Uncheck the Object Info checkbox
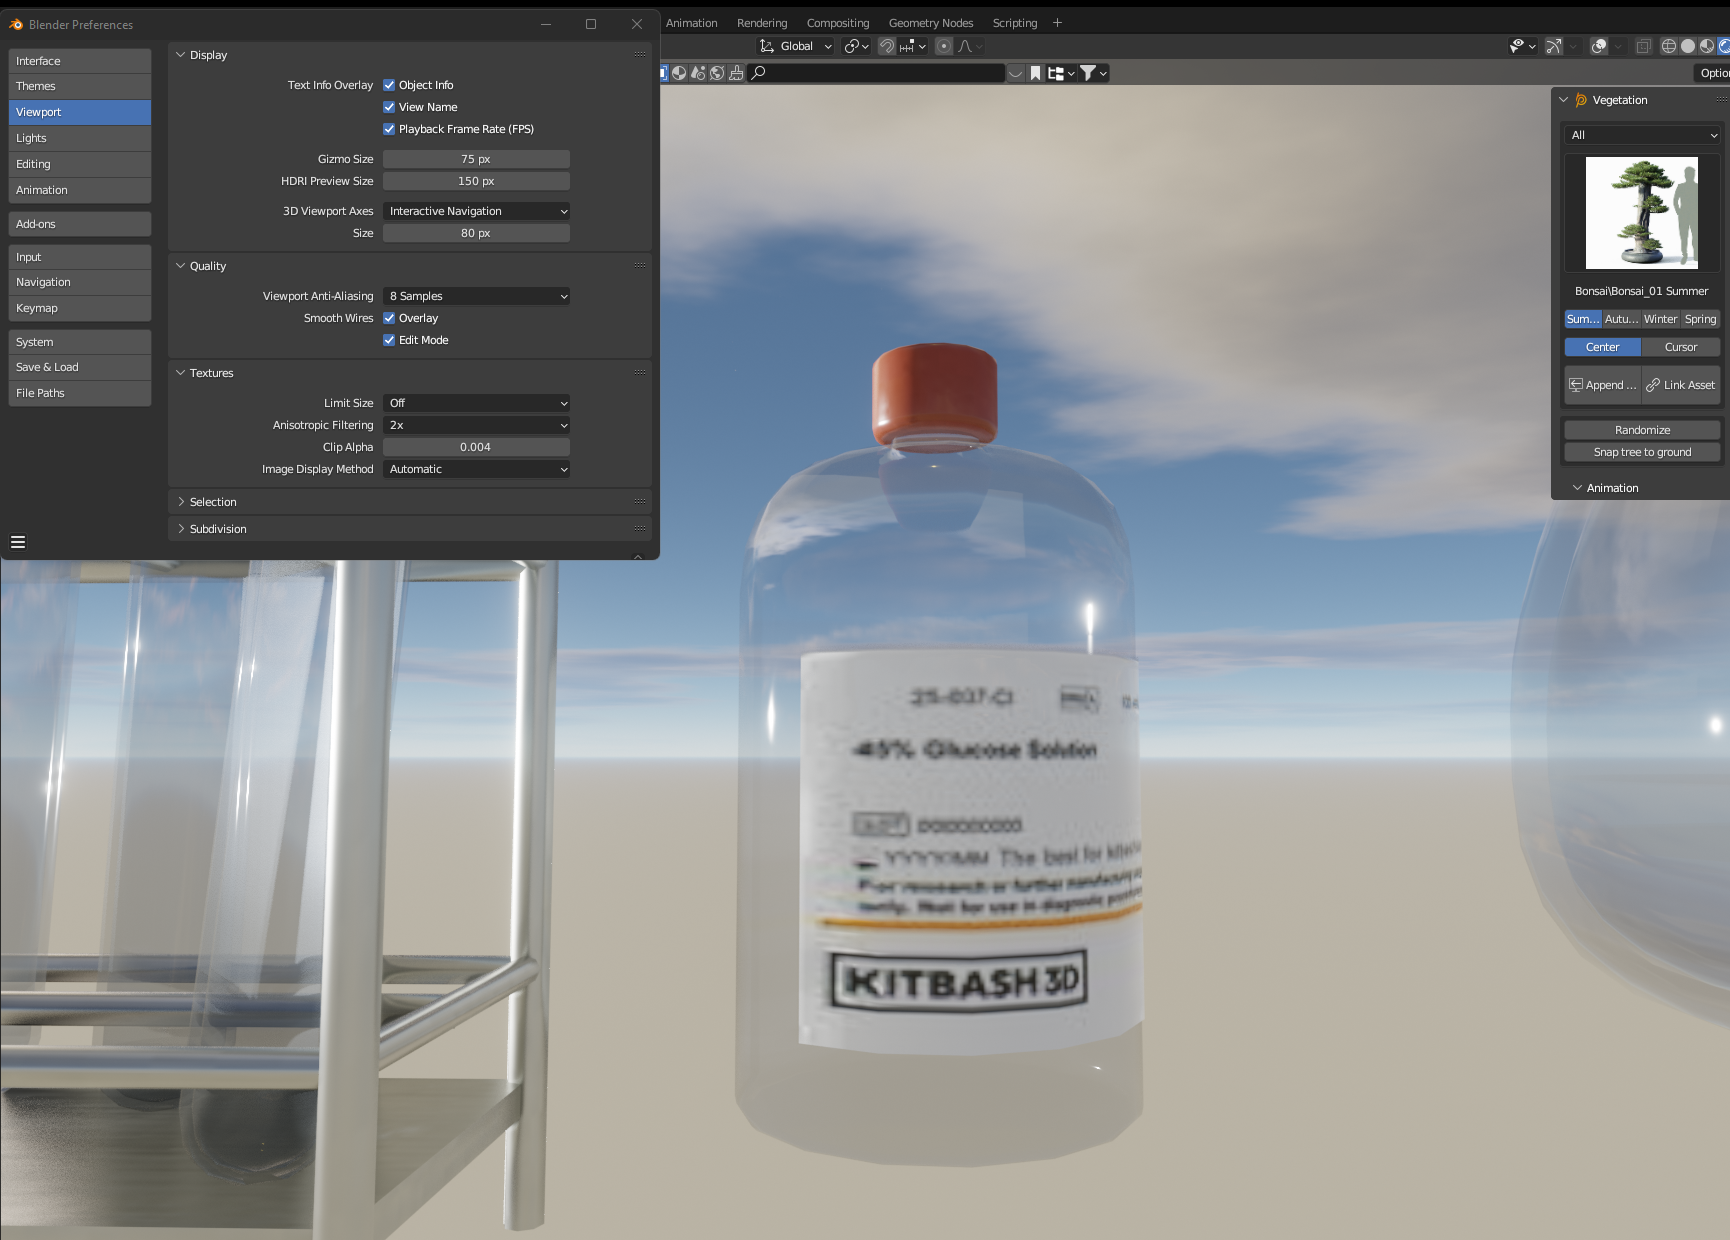This screenshot has height=1240, width=1730. (x=389, y=85)
